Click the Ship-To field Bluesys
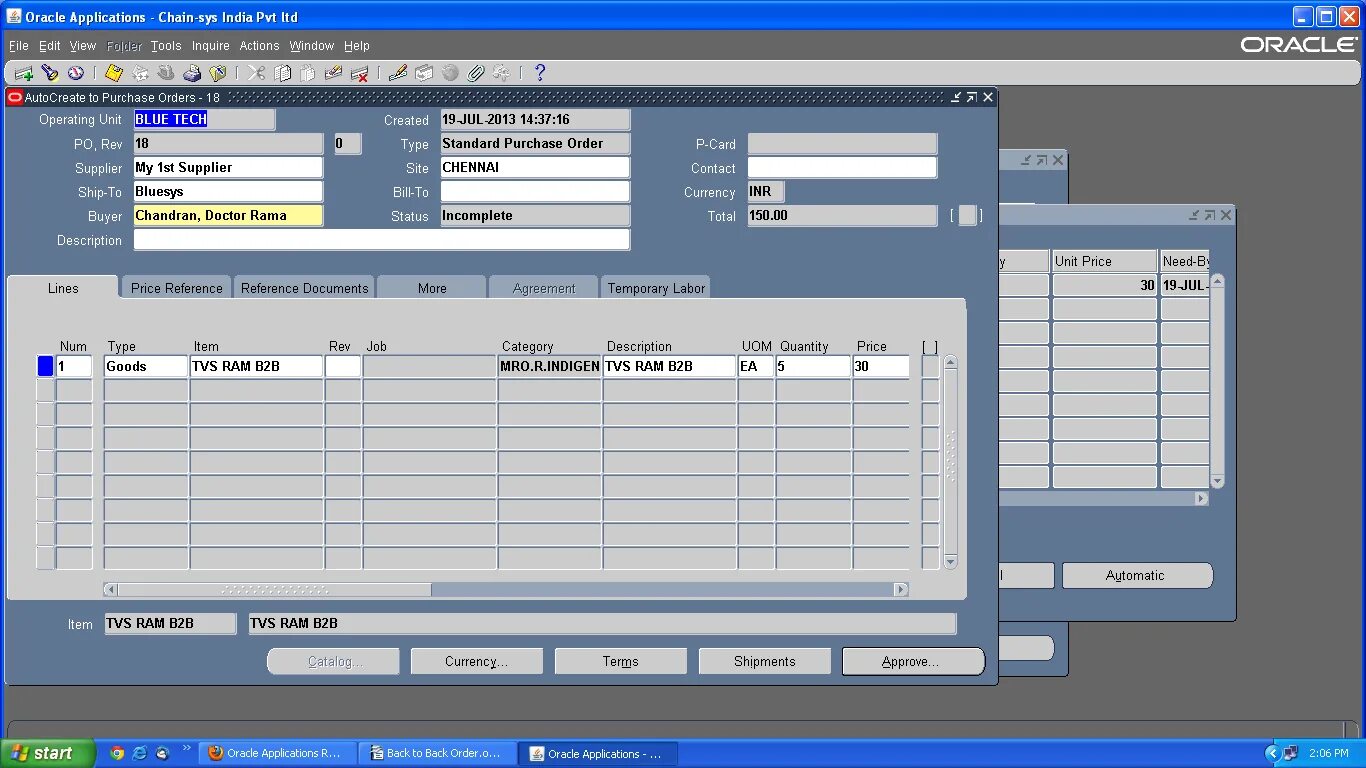 (x=228, y=191)
